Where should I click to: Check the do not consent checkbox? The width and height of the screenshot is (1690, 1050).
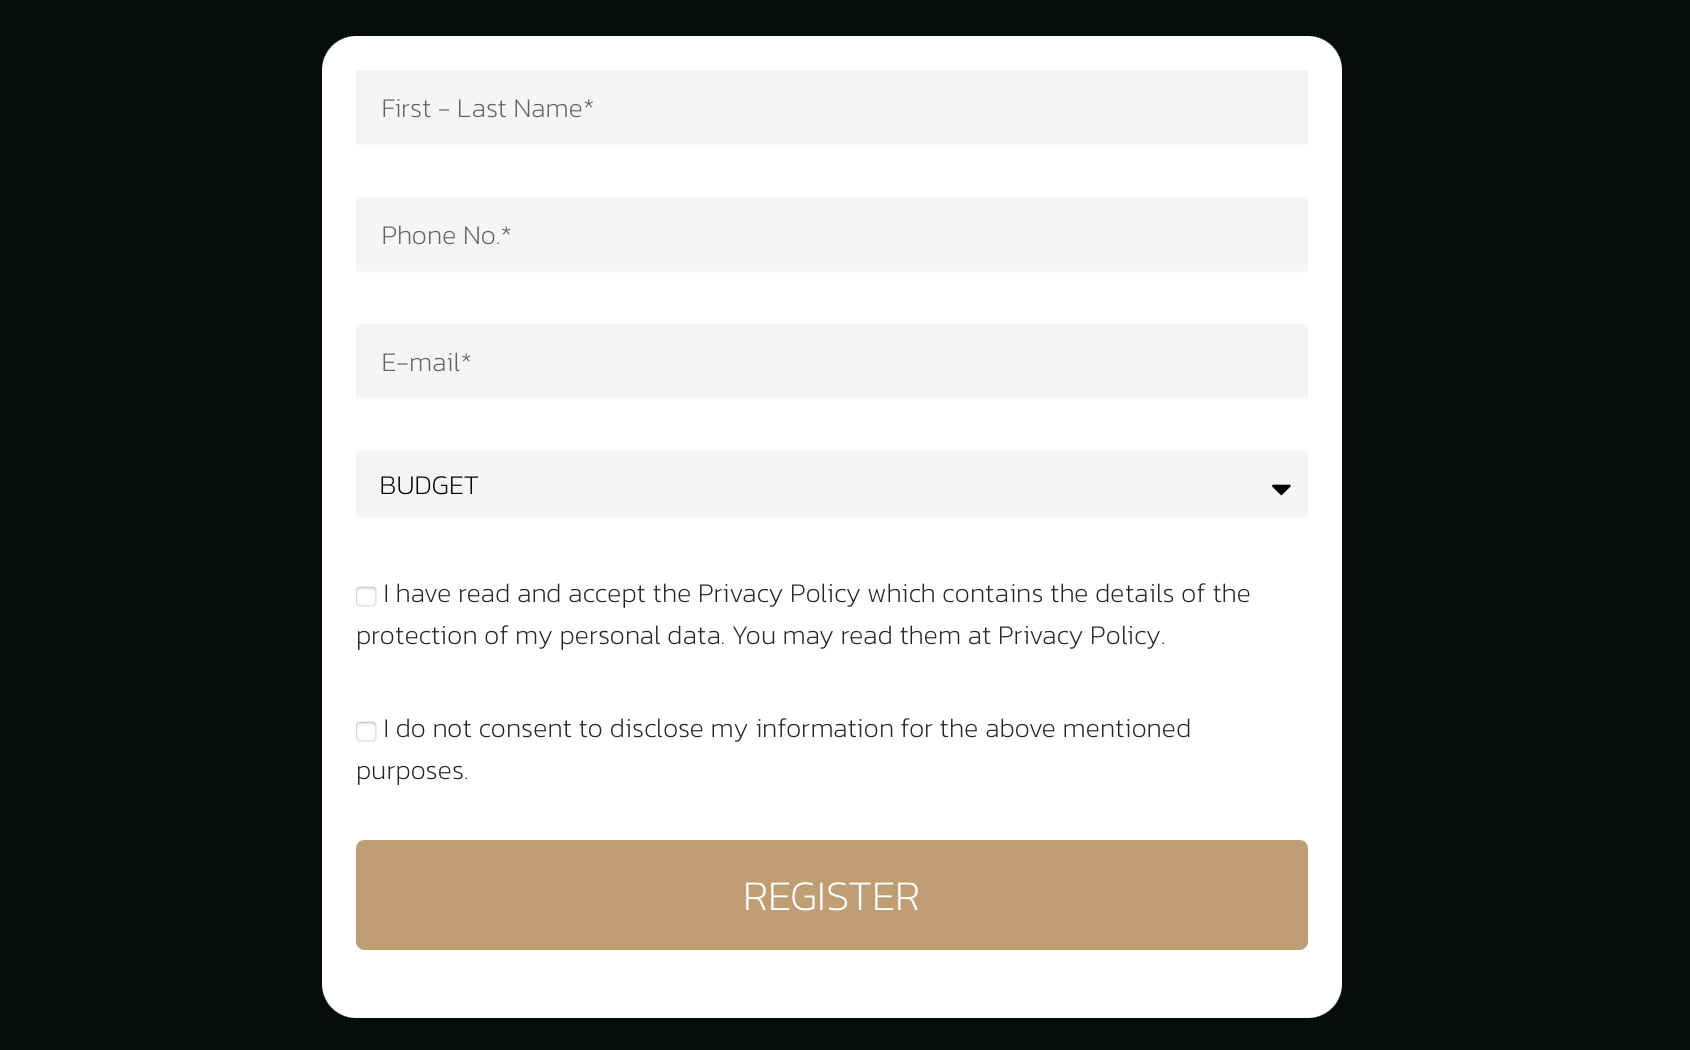click(366, 732)
